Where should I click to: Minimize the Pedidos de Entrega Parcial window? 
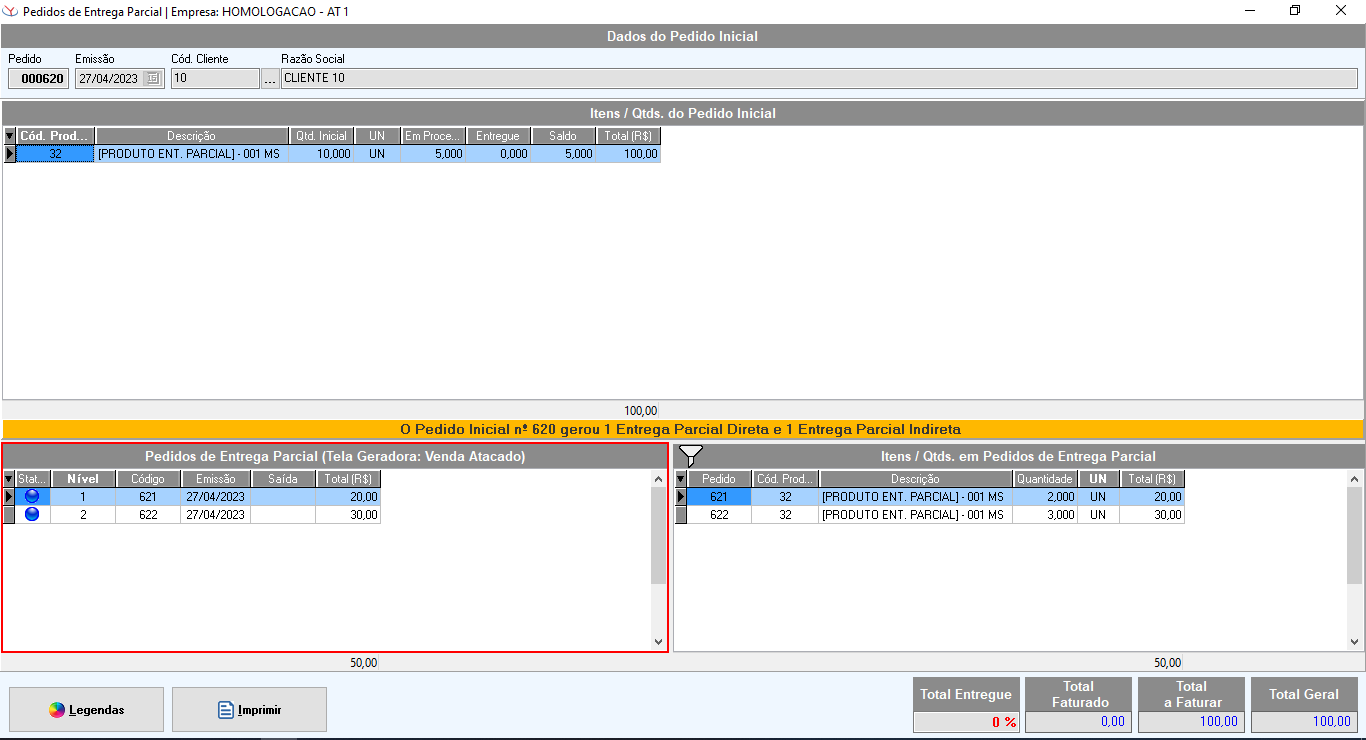[1250, 11]
